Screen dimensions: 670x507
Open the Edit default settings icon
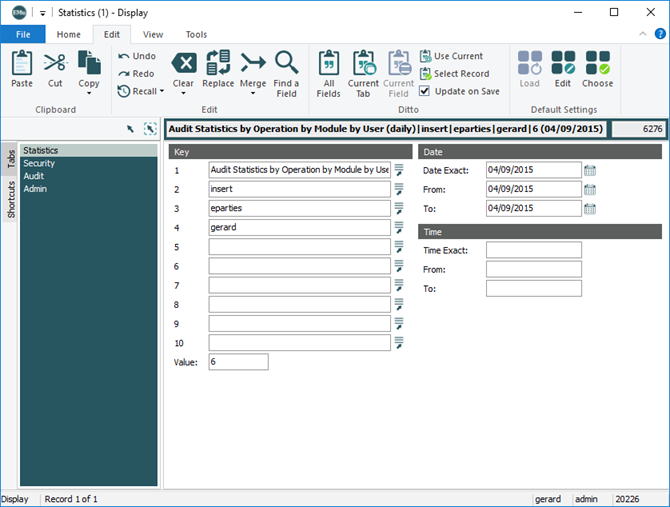(563, 64)
